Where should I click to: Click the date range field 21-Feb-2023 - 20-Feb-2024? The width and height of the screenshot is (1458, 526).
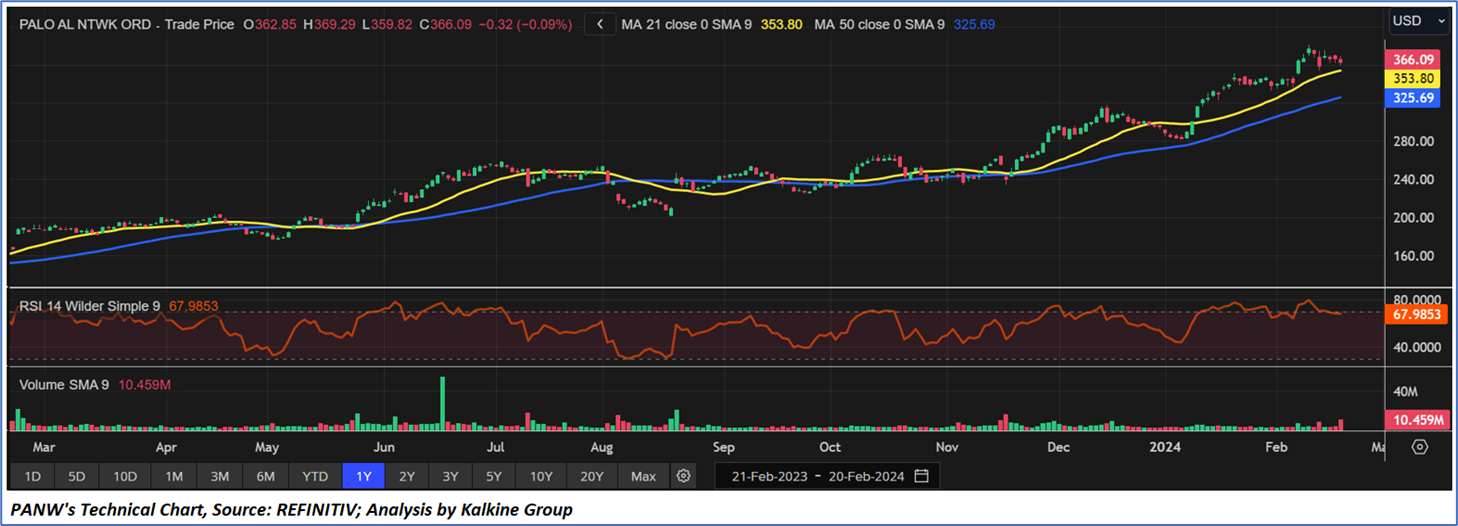click(827, 476)
